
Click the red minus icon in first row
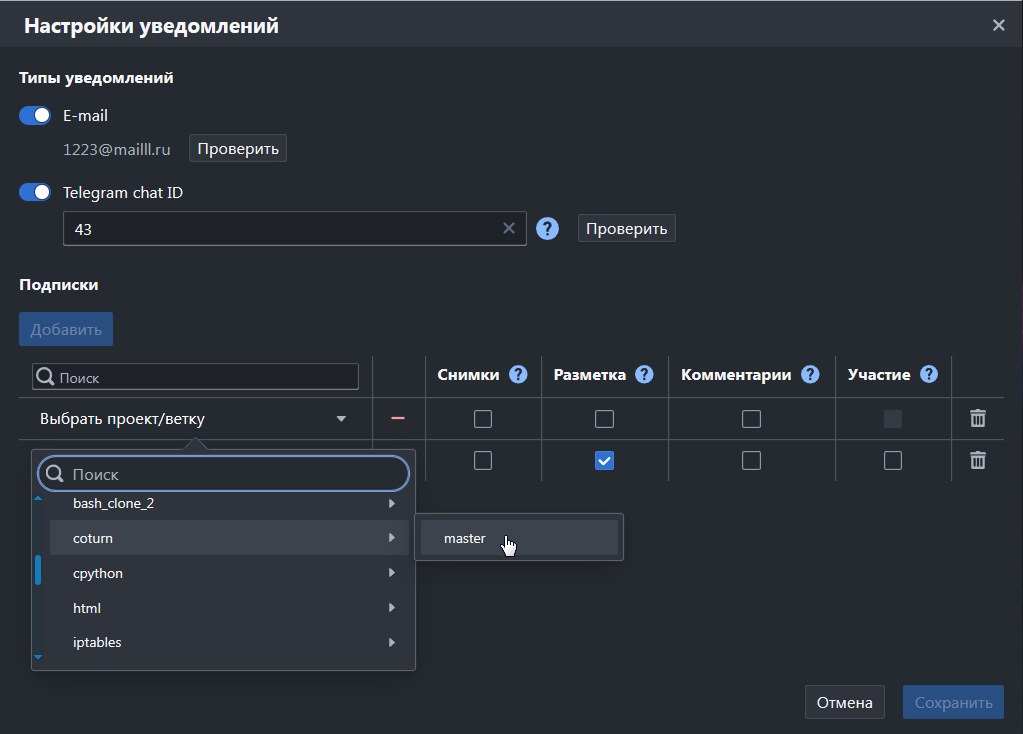(x=397, y=418)
